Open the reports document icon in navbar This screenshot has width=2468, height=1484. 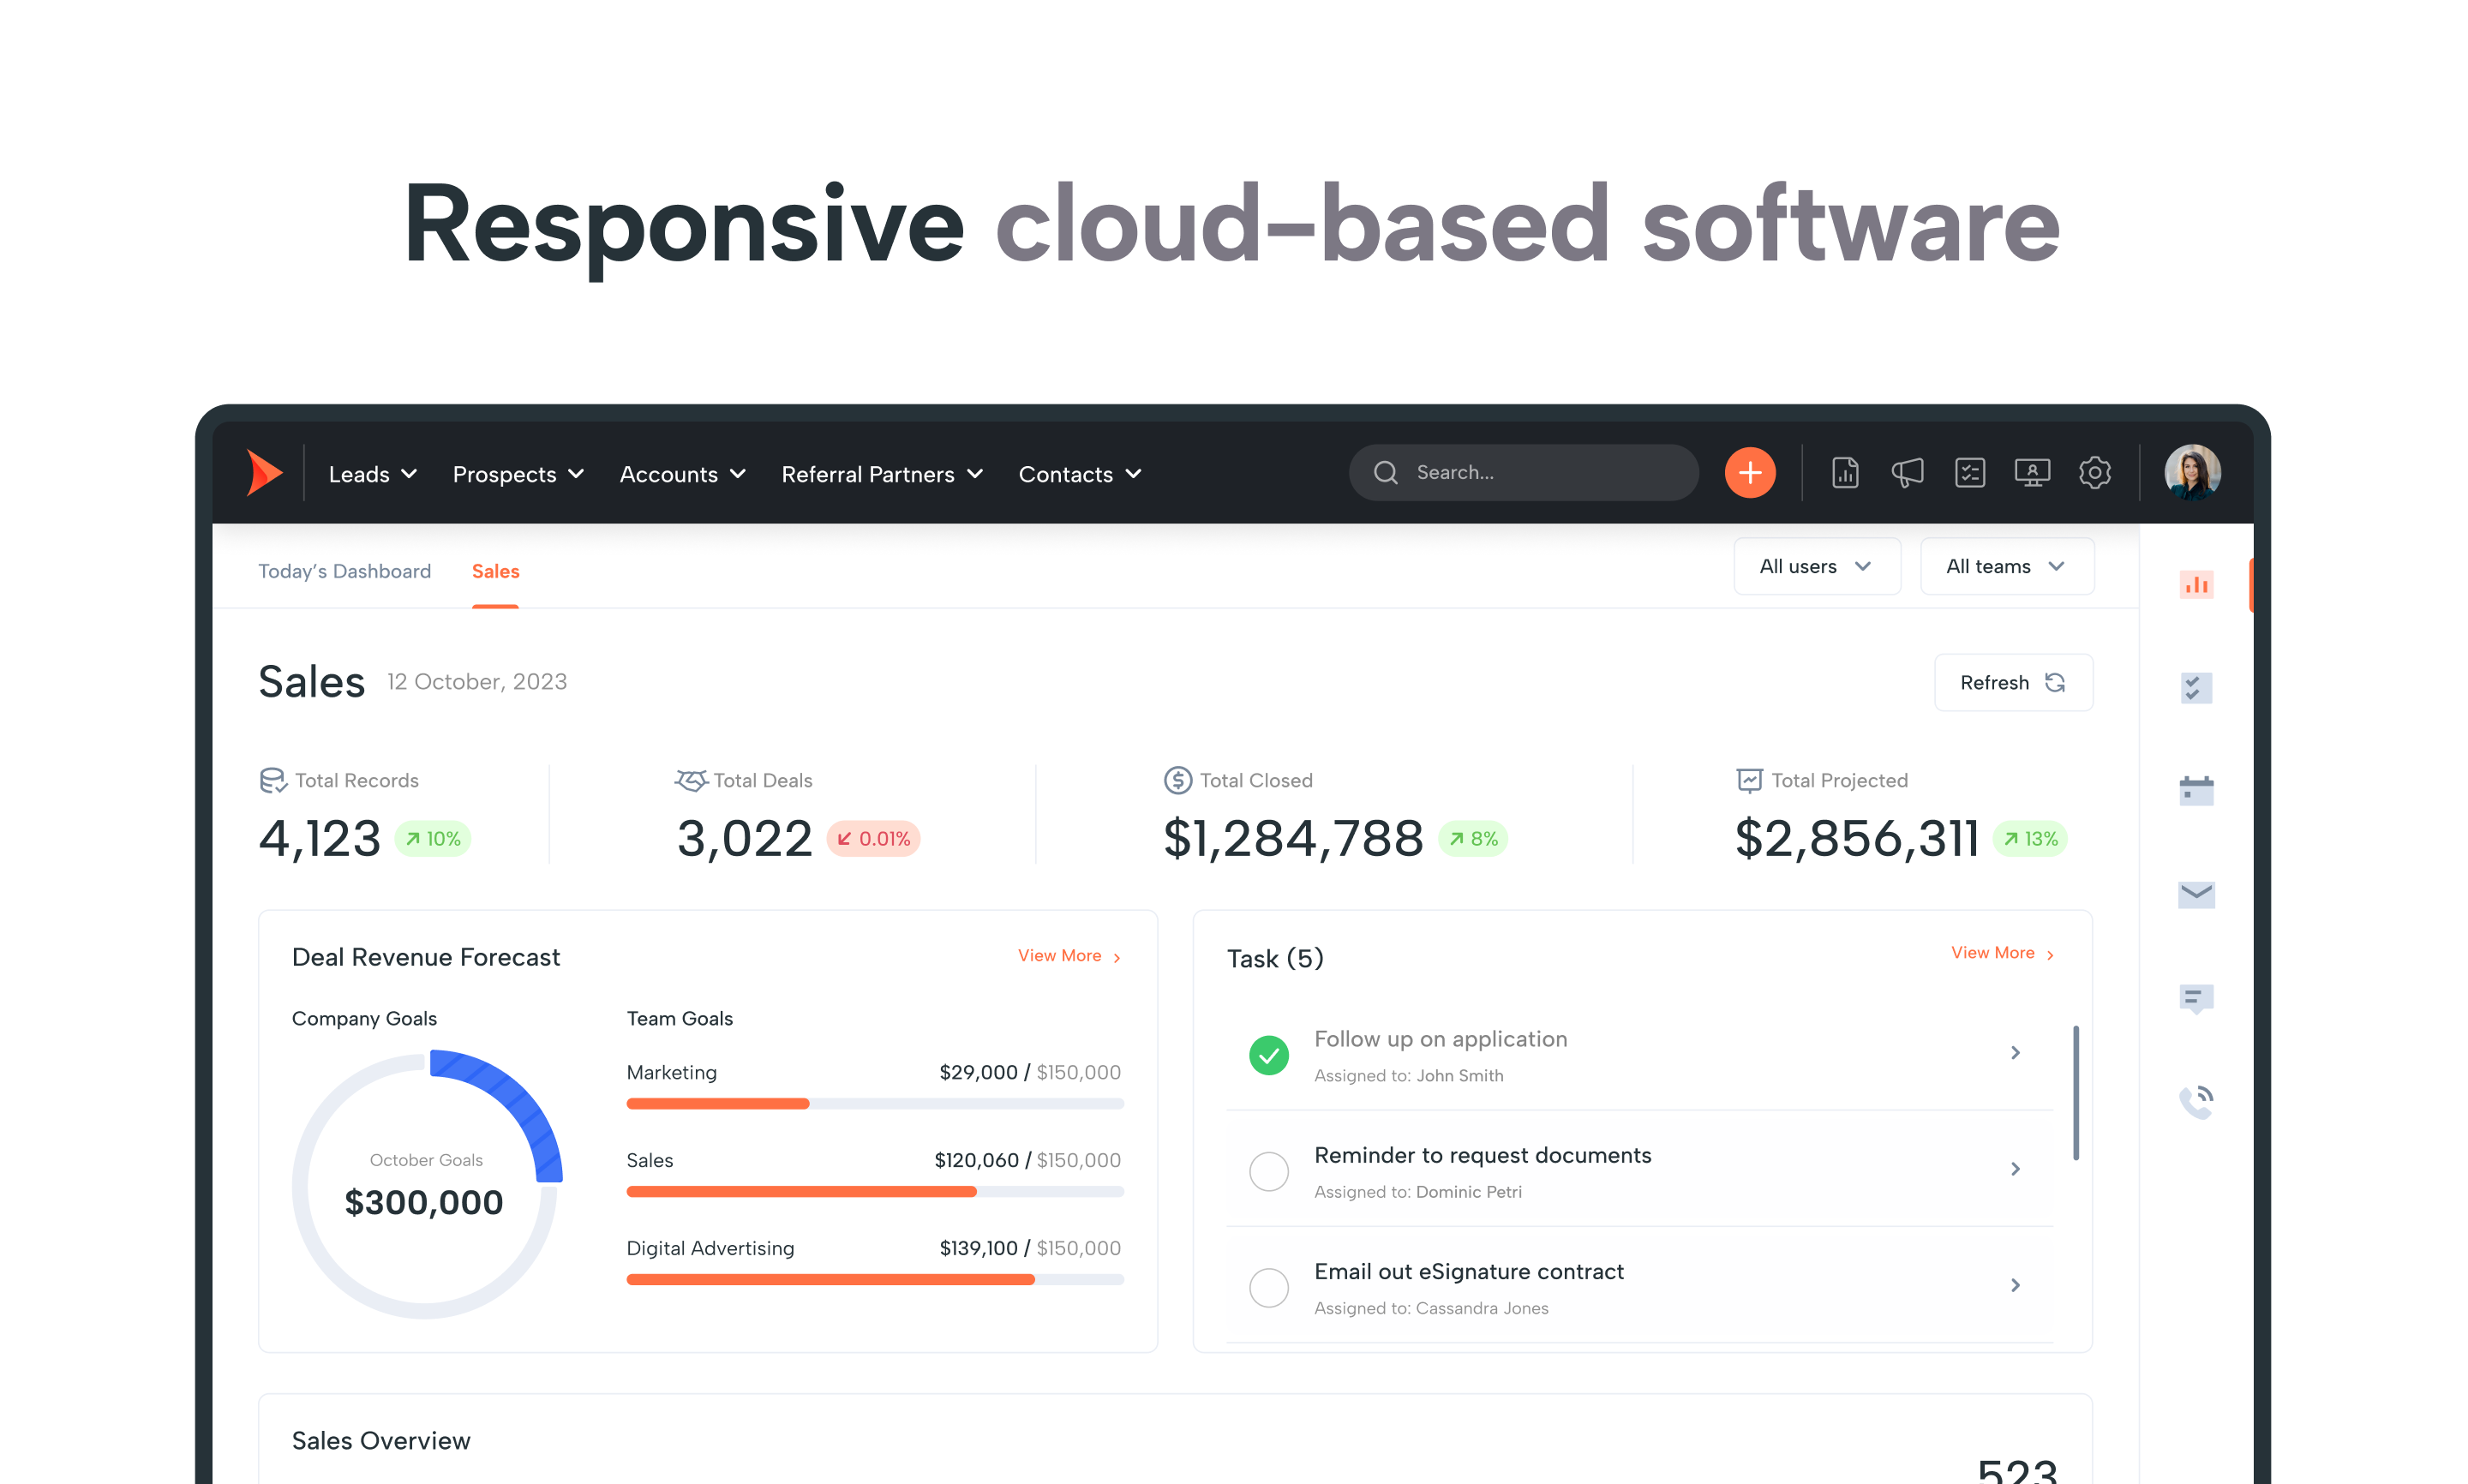(1844, 473)
